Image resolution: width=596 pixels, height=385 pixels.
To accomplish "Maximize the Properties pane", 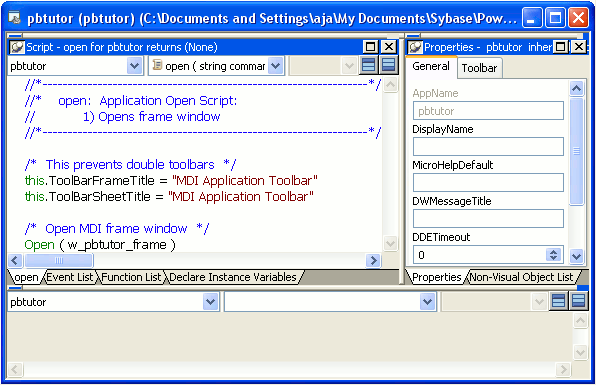I will [x=560, y=47].
